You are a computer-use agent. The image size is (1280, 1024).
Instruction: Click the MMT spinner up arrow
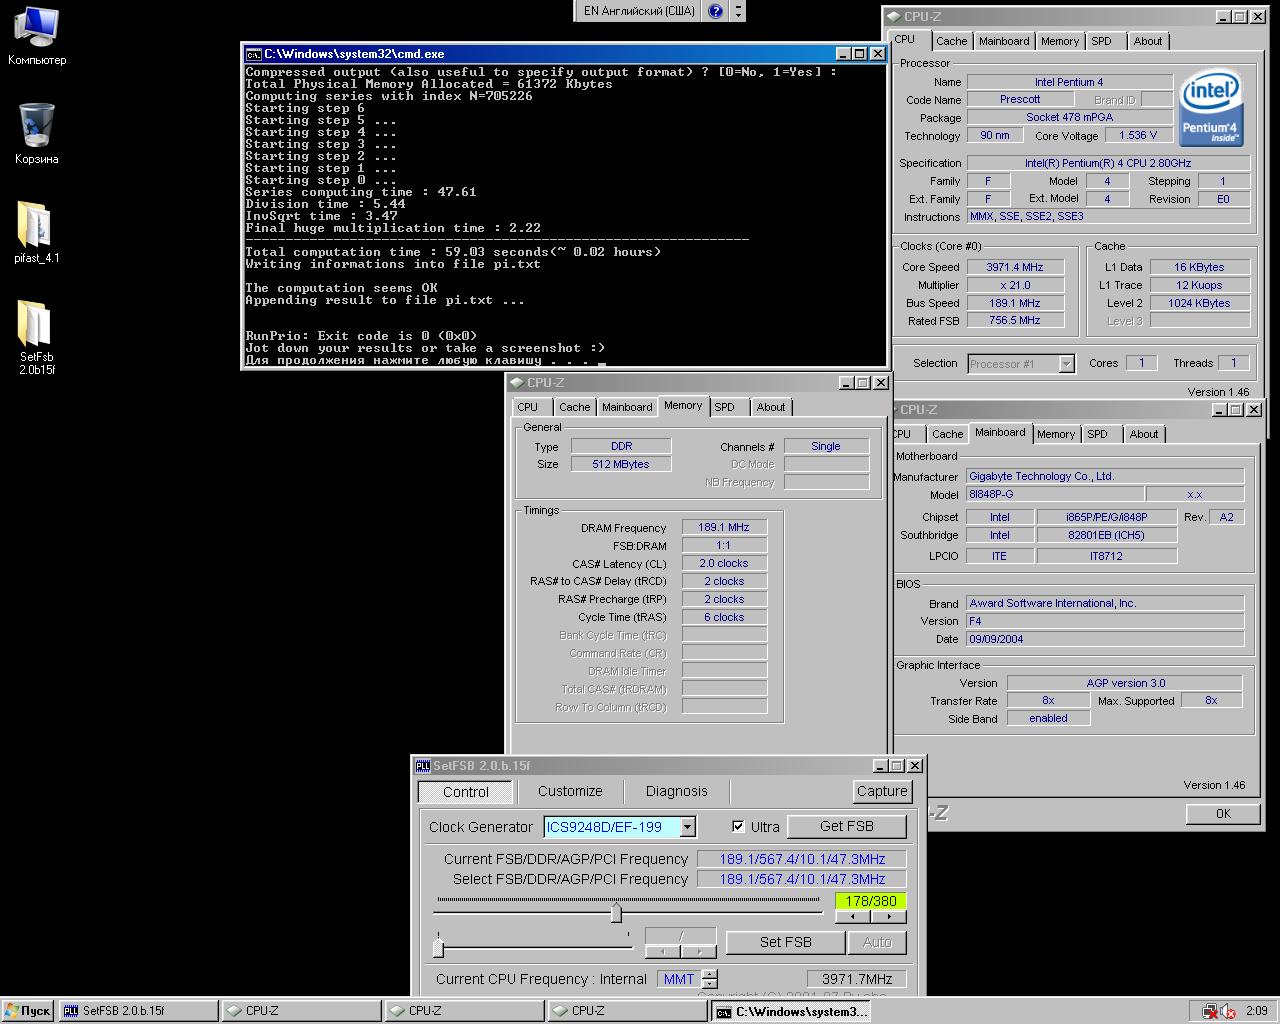point(709,975)
